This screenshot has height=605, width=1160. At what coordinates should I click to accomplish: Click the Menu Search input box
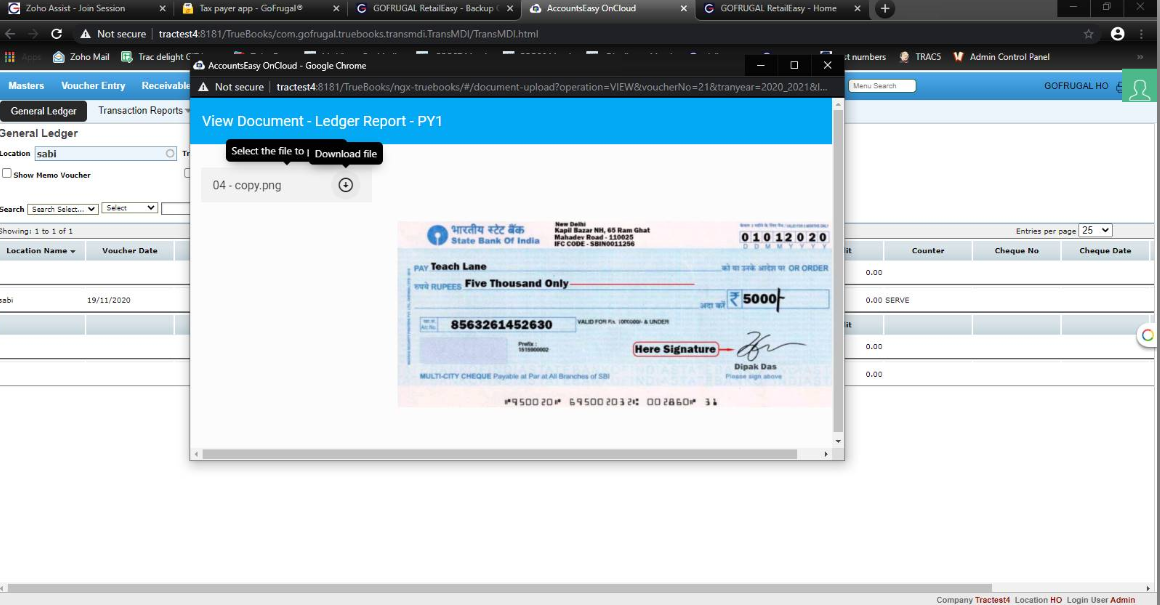[882, 86]
